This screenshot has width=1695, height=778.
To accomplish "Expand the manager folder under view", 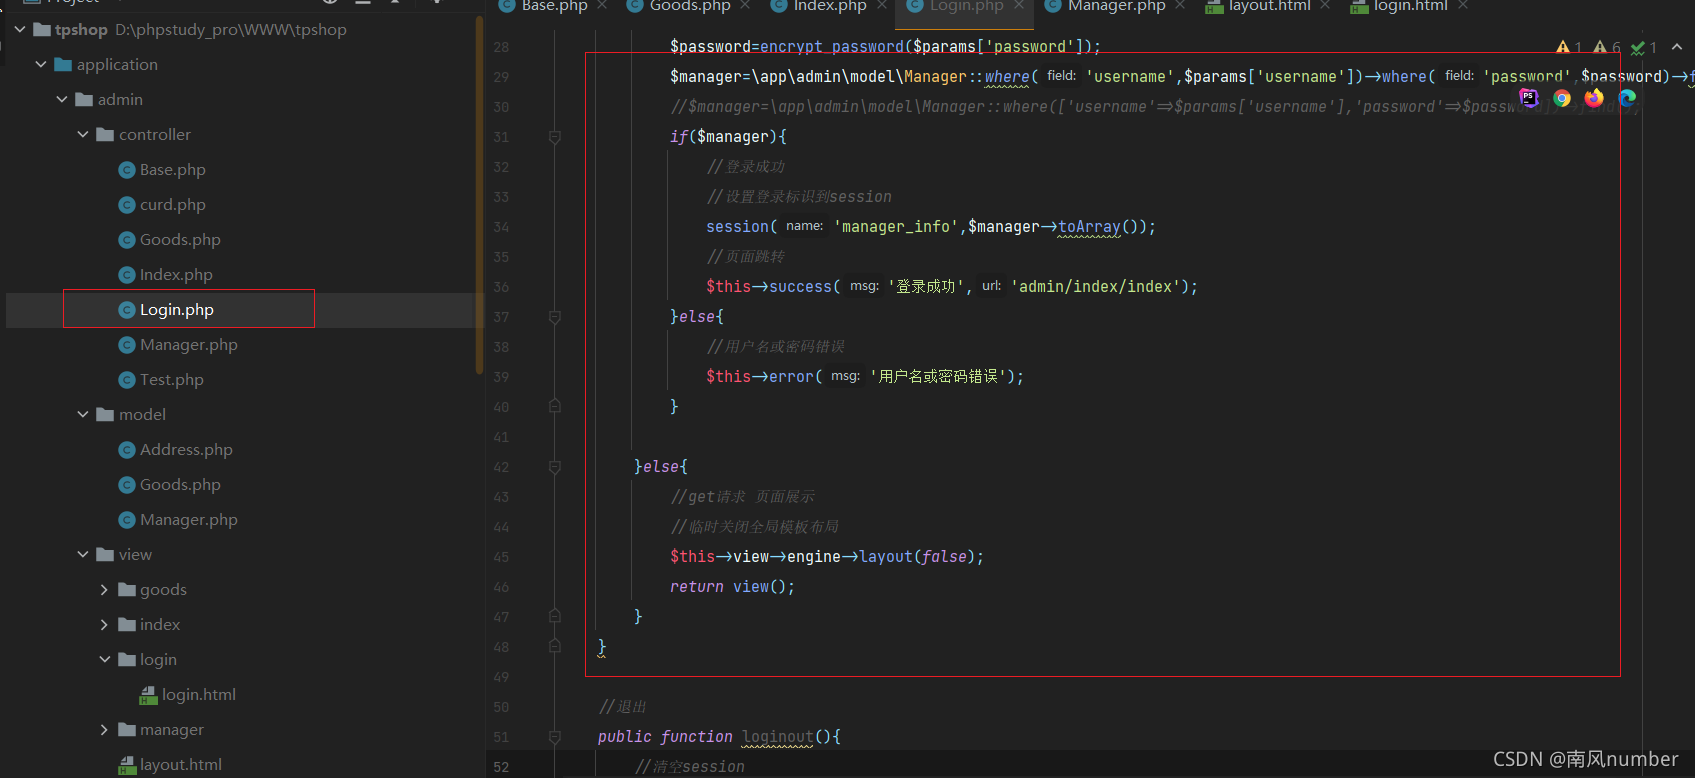I will pyautogui.click(x=104, y=730).
